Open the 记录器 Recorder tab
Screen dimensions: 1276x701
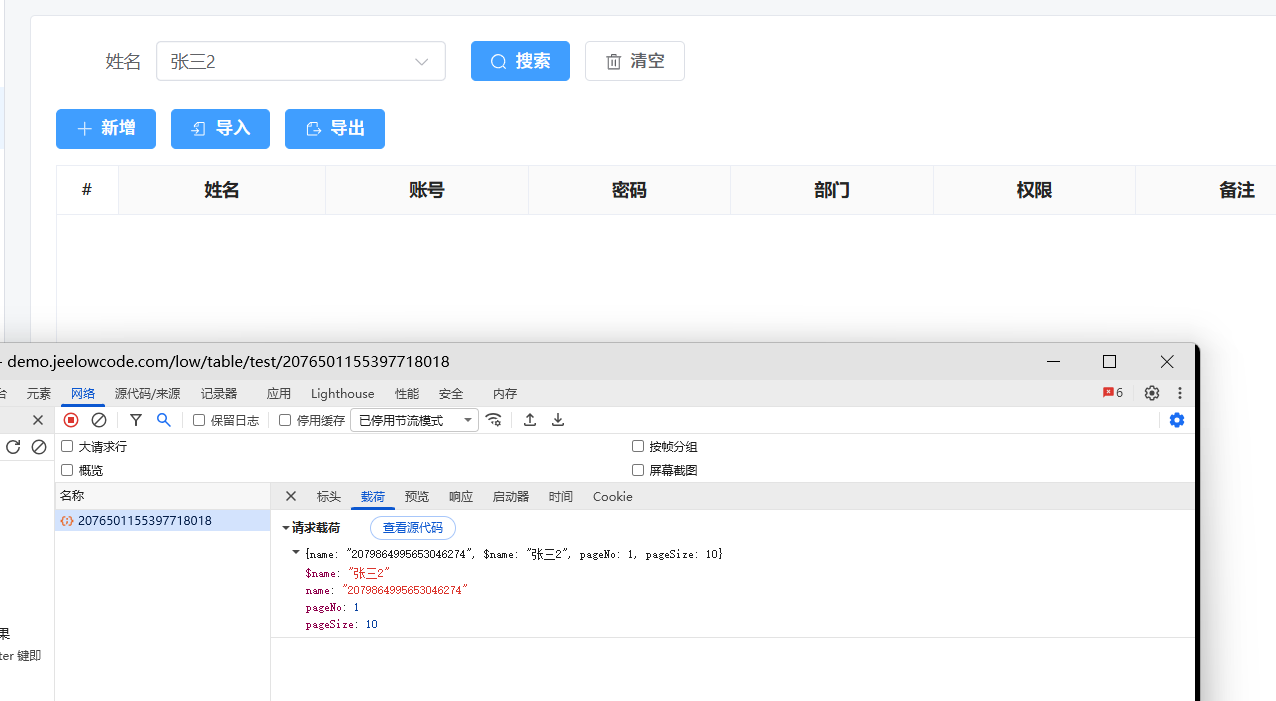point(219,393)
